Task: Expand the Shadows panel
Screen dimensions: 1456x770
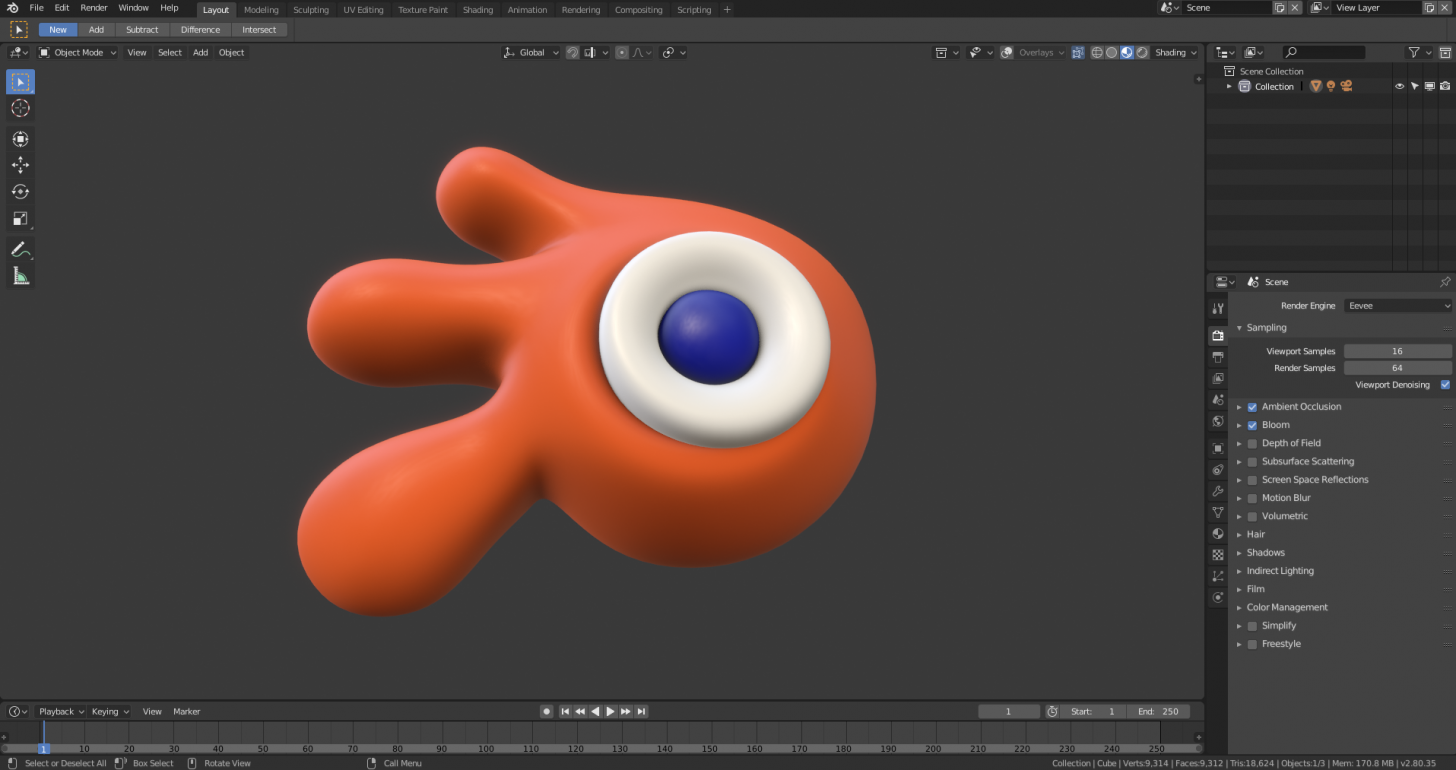Action: tap(1240, 553)
